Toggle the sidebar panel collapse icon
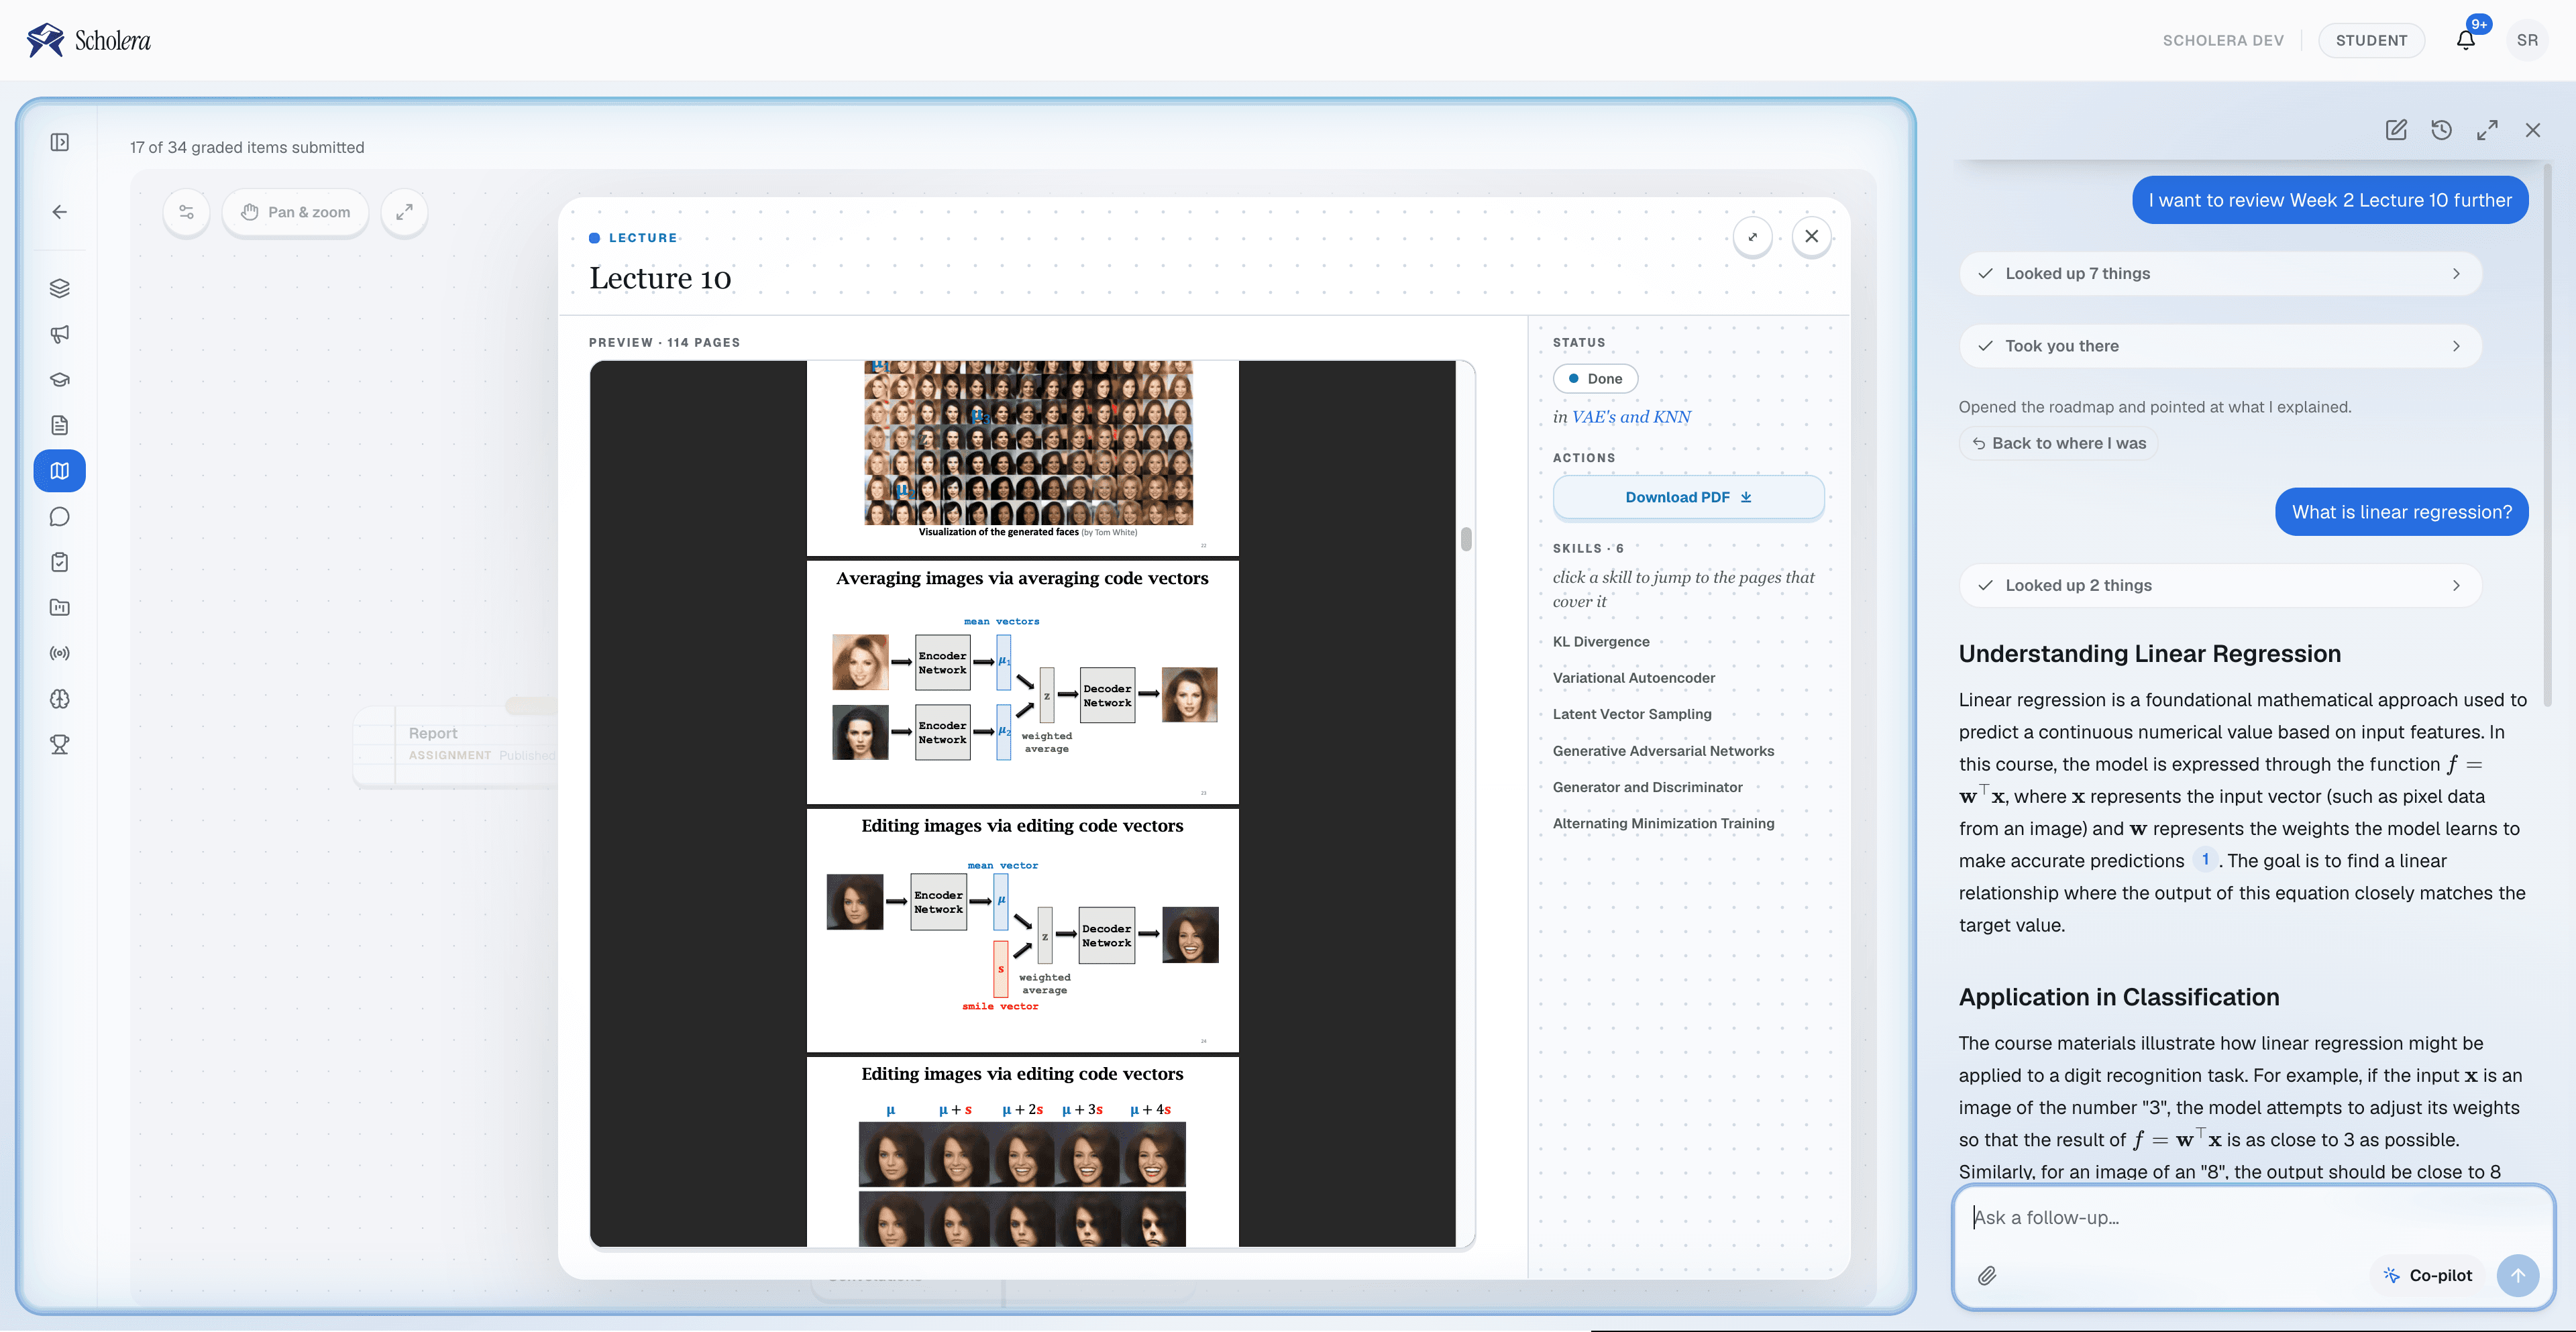 [60, 142]
